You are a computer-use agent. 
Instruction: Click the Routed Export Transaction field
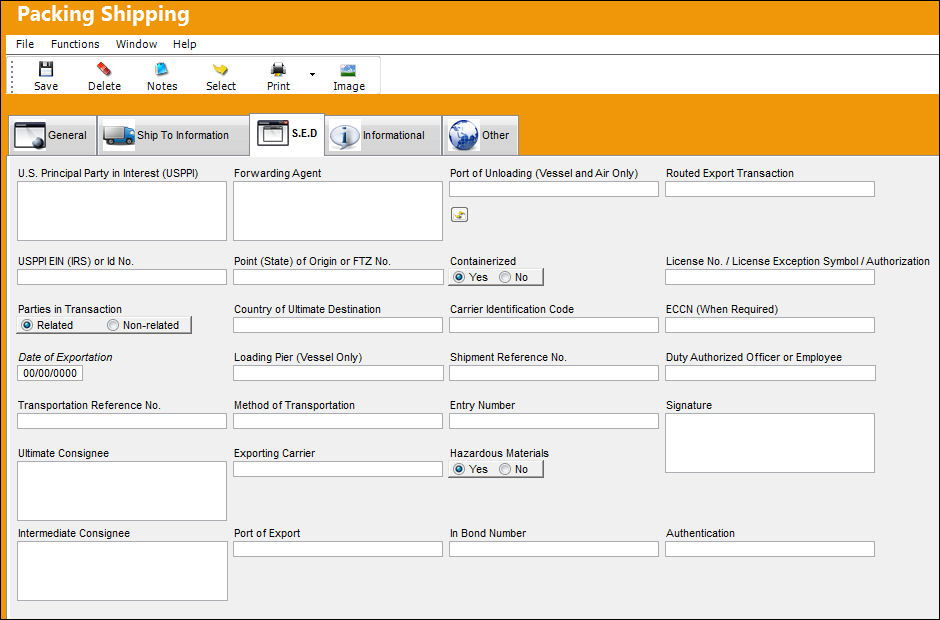[770, 189]
